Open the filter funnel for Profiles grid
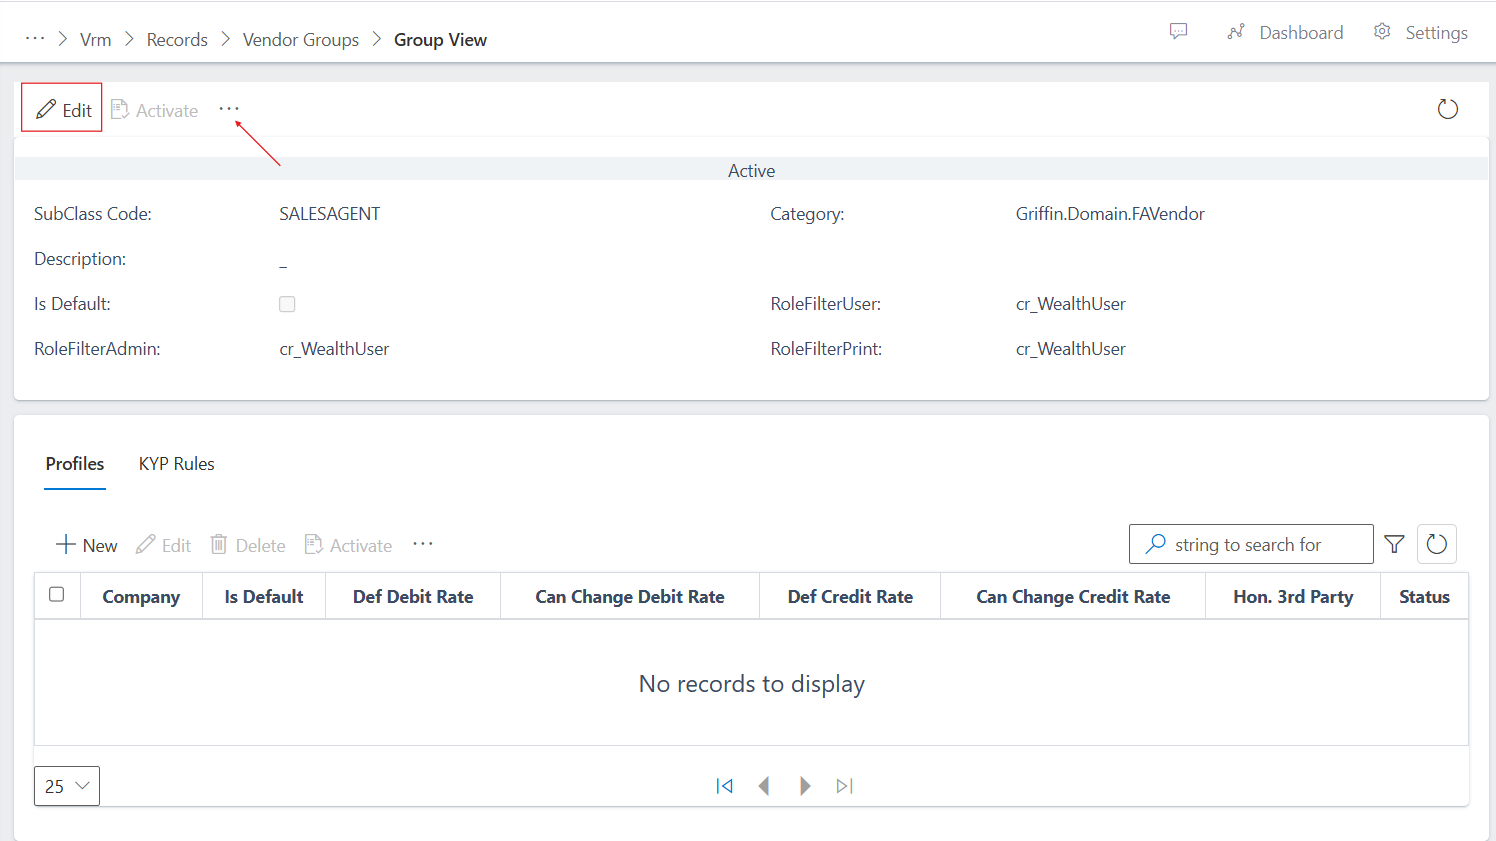This screenshot has height=841, width=1496. 1394,544
